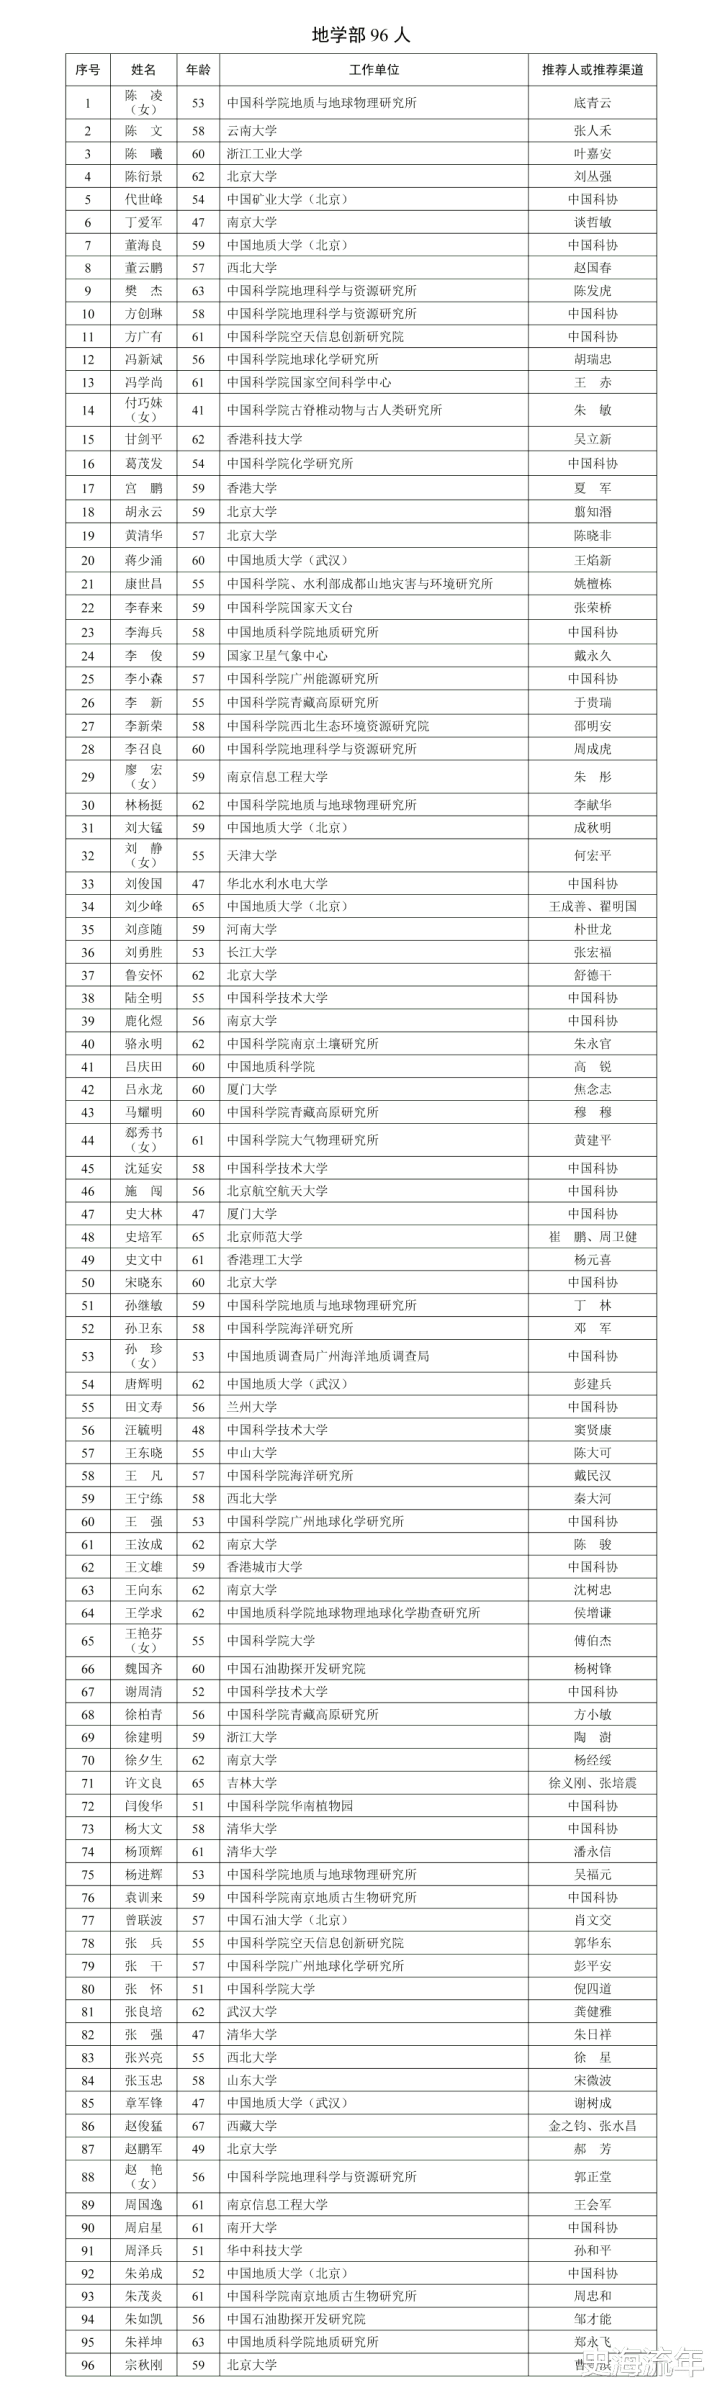The width and height of the screenshot is (720, 2398).
Task: Click the 姓名 column header
Action: (x=143, y=70)
